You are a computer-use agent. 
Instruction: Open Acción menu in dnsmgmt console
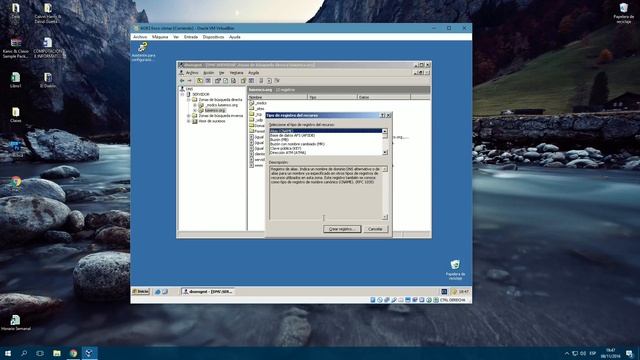[209, 73]
